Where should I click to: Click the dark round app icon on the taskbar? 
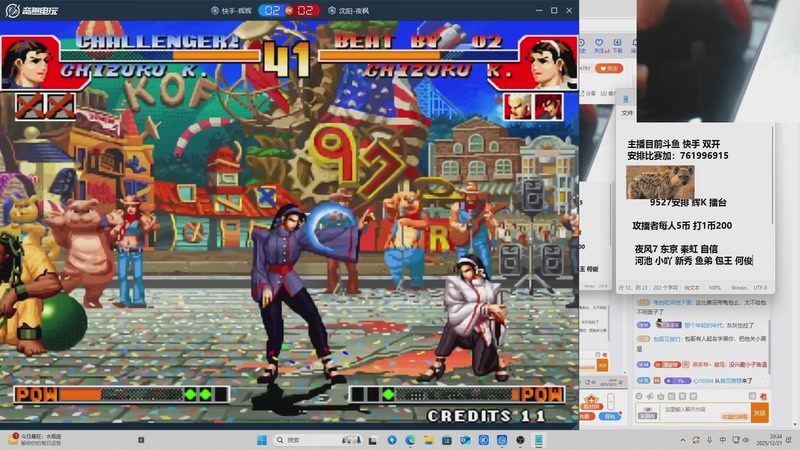click(520, 440)
